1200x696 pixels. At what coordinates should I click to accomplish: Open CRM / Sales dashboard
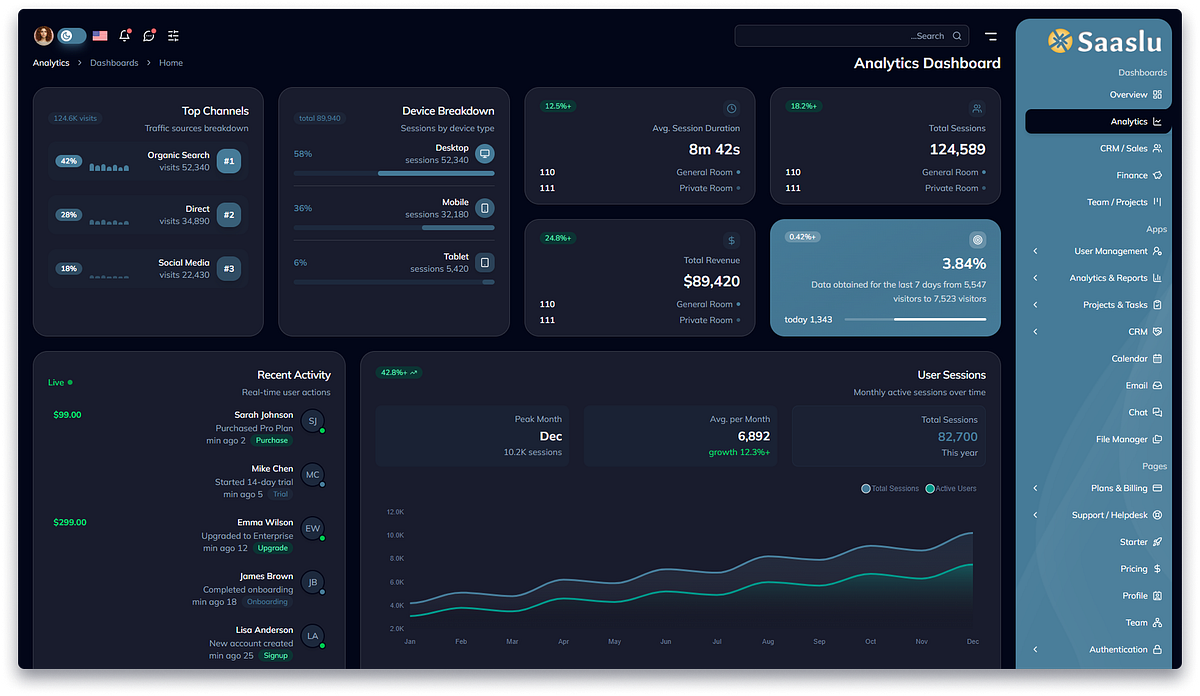point(1097,149)
